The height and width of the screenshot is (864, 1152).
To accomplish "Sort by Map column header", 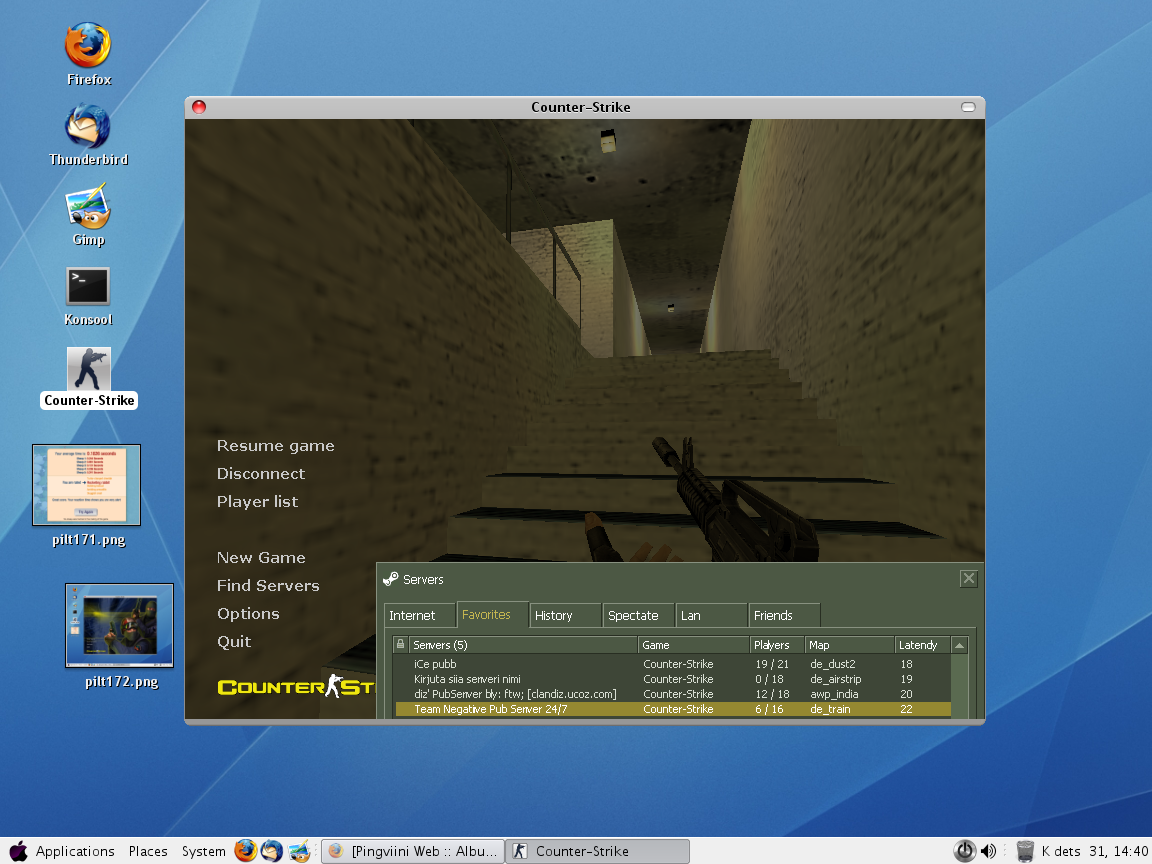I will (850, 644).
